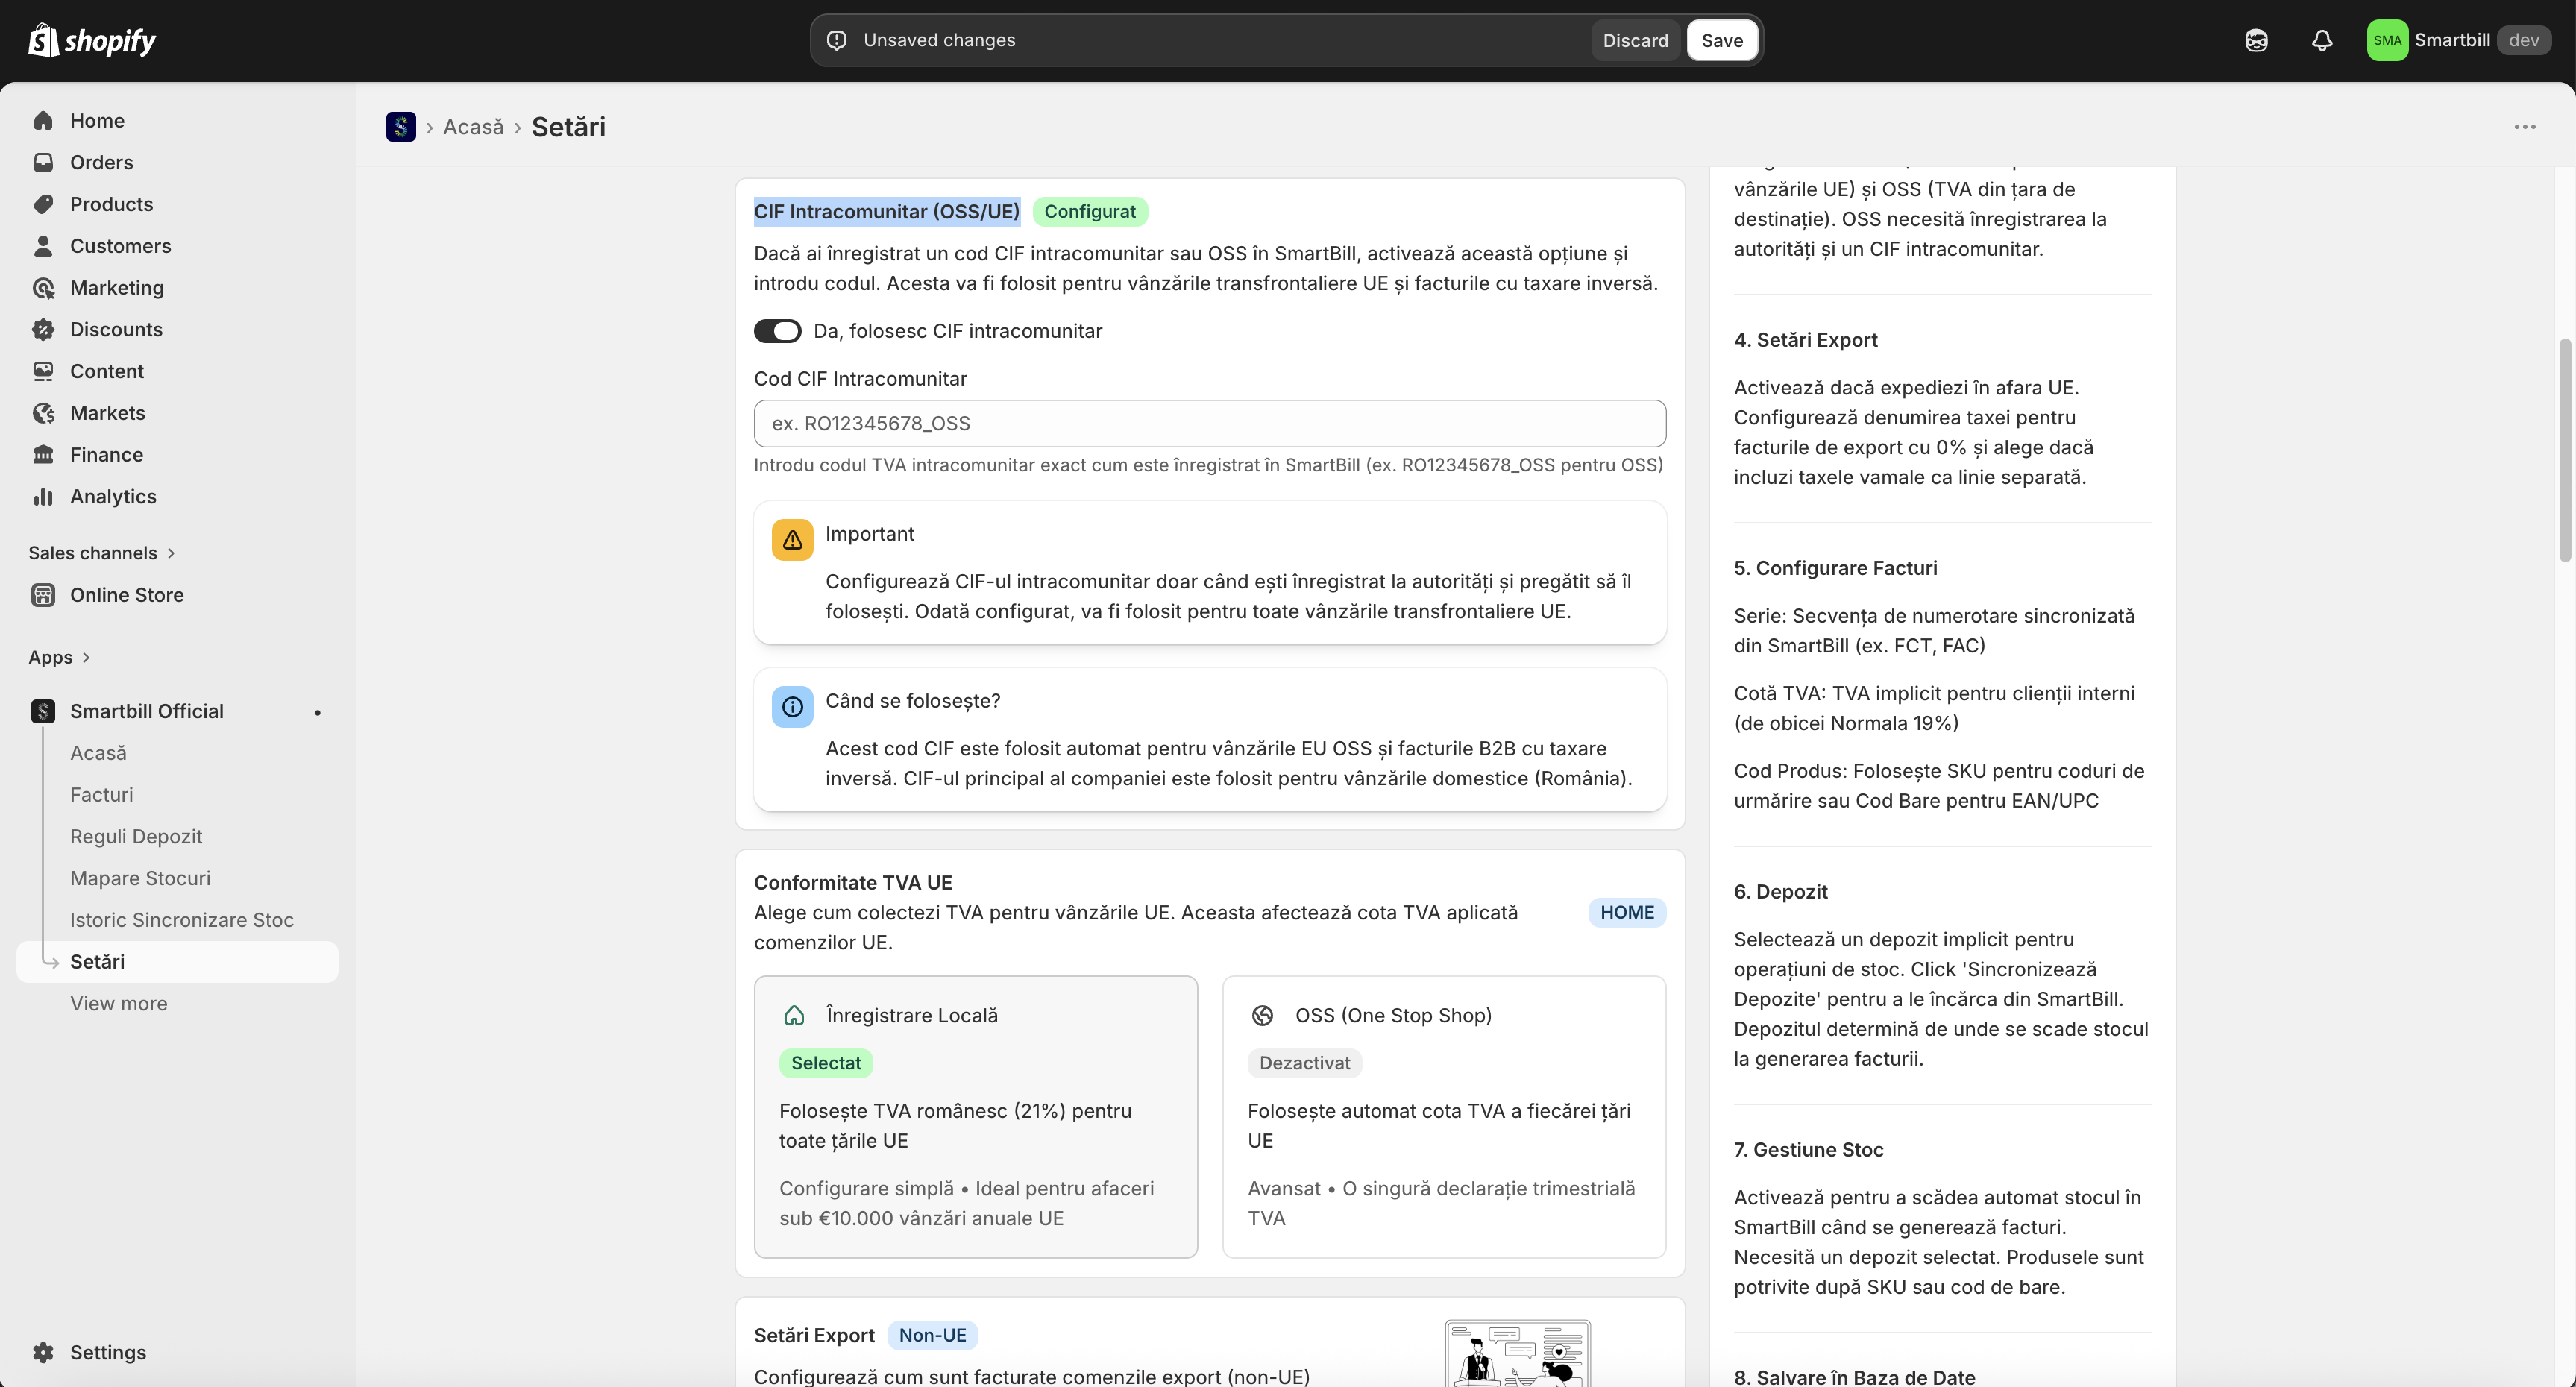Click the Selectat badge
This screenshot has height=1387, width=2576.
click(826, 1063)
